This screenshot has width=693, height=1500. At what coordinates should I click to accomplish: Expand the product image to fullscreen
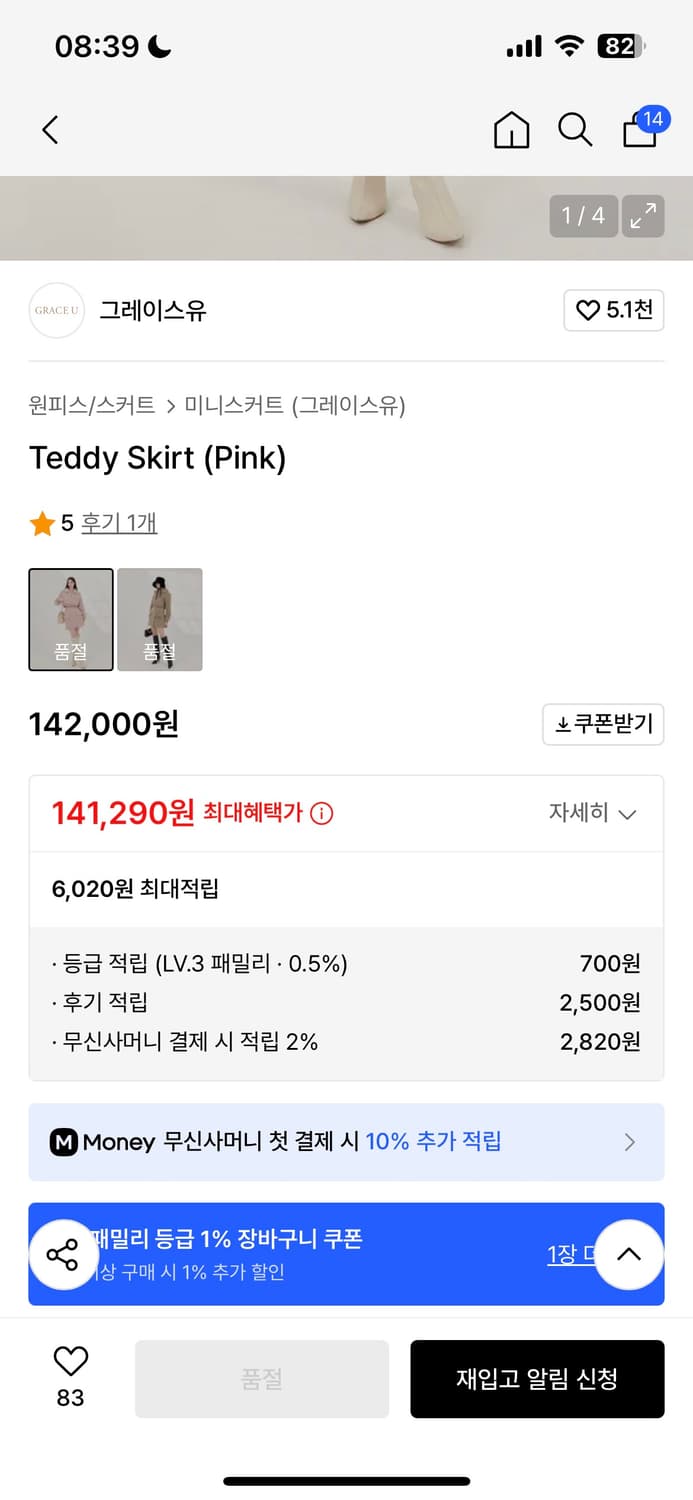[643, 216]
